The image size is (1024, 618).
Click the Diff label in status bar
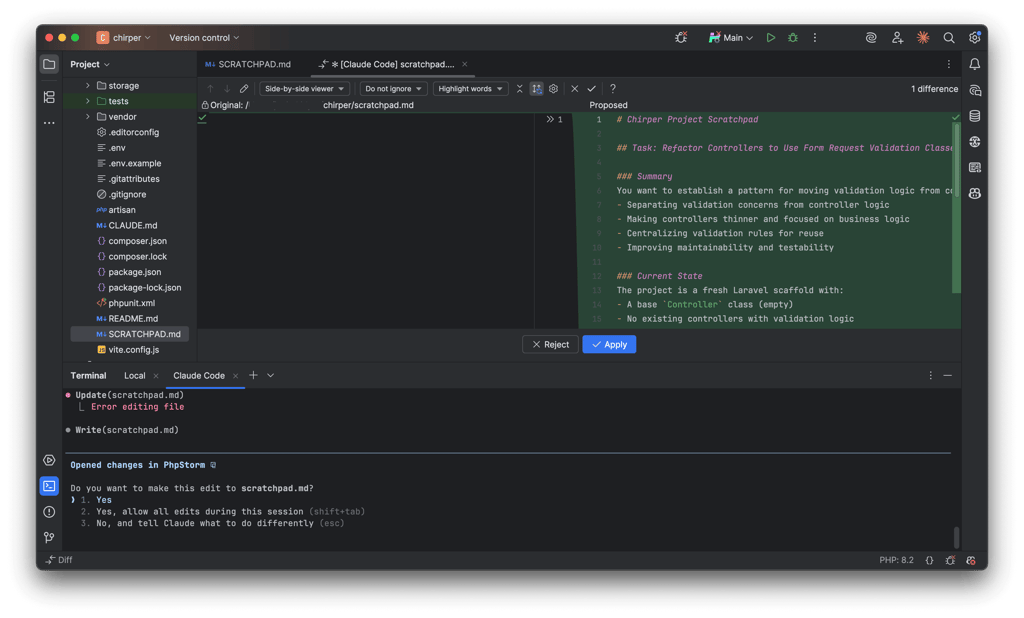[x=59, y=560]
